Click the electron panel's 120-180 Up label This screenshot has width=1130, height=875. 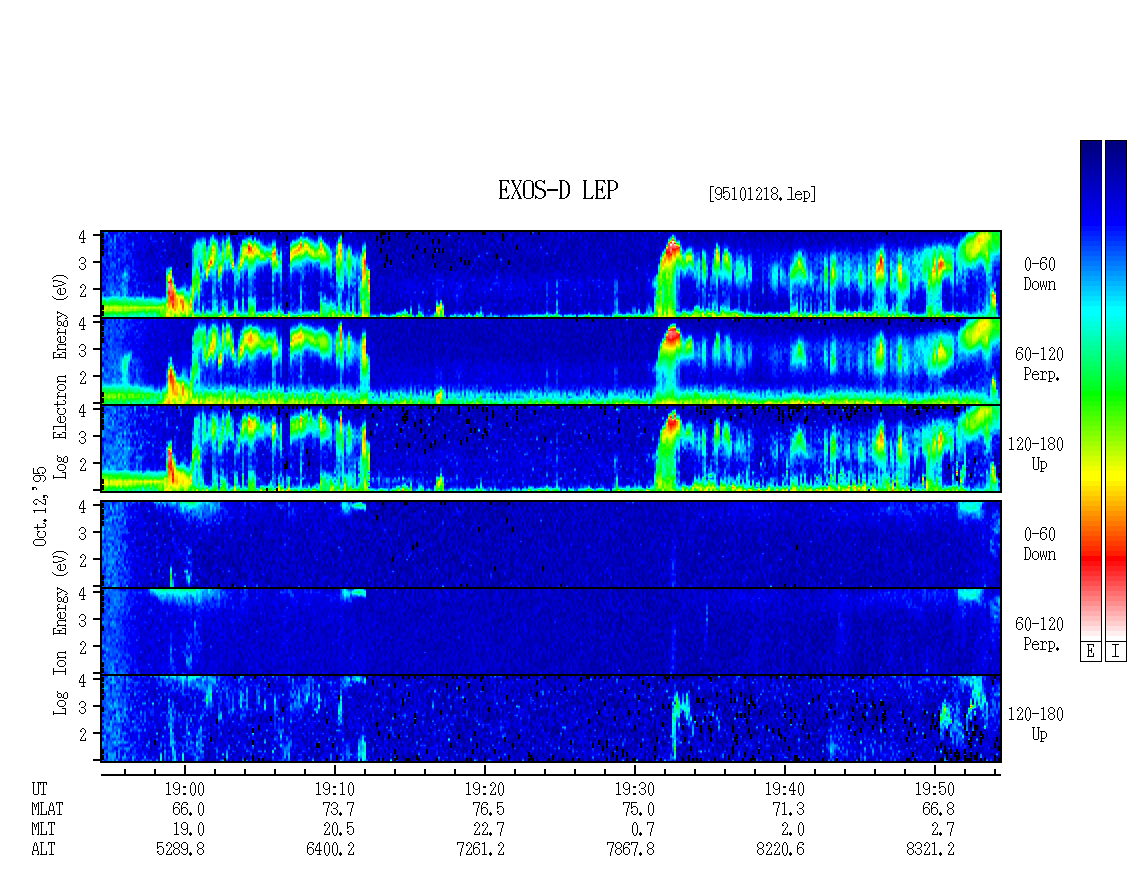coord(1036,454)
